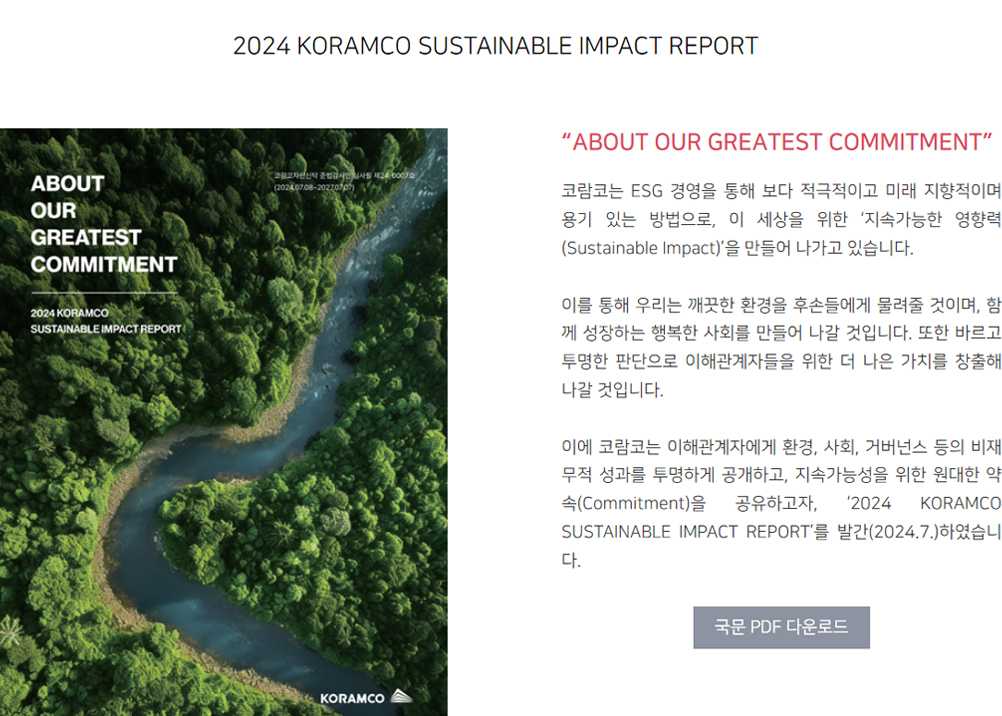Click the KORAMCO logo on the cover
This screenshot has height=716, width=1002.
[x=366, y=697]
